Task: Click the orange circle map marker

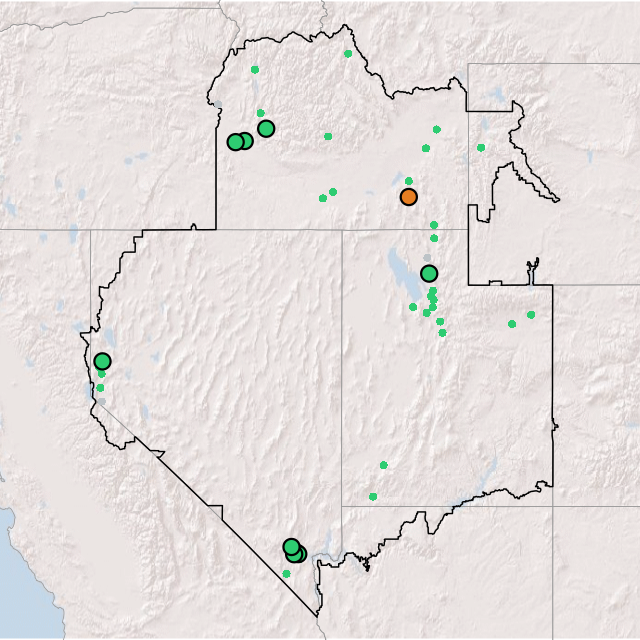Action: coord(408,197)
